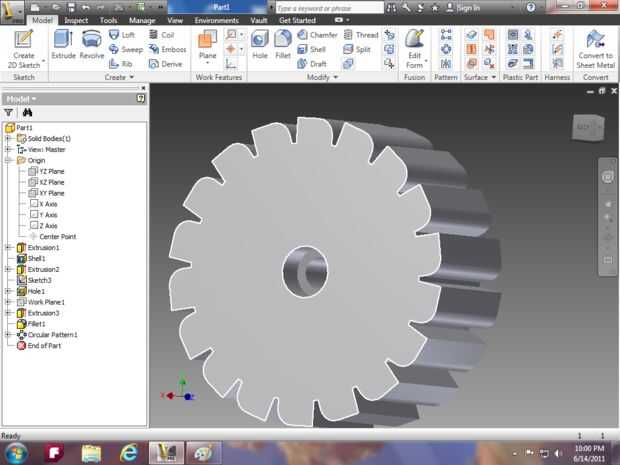Open the Model browser dropdown
Screen dimensions: 620x465
coord(21,98)
